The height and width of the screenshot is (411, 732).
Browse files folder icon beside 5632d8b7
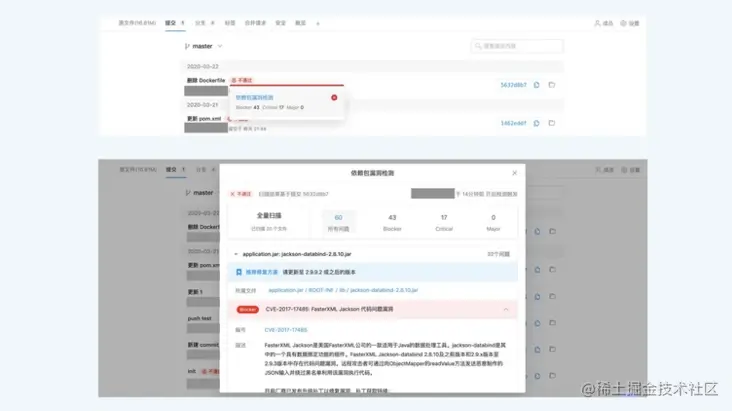[552, 85]
